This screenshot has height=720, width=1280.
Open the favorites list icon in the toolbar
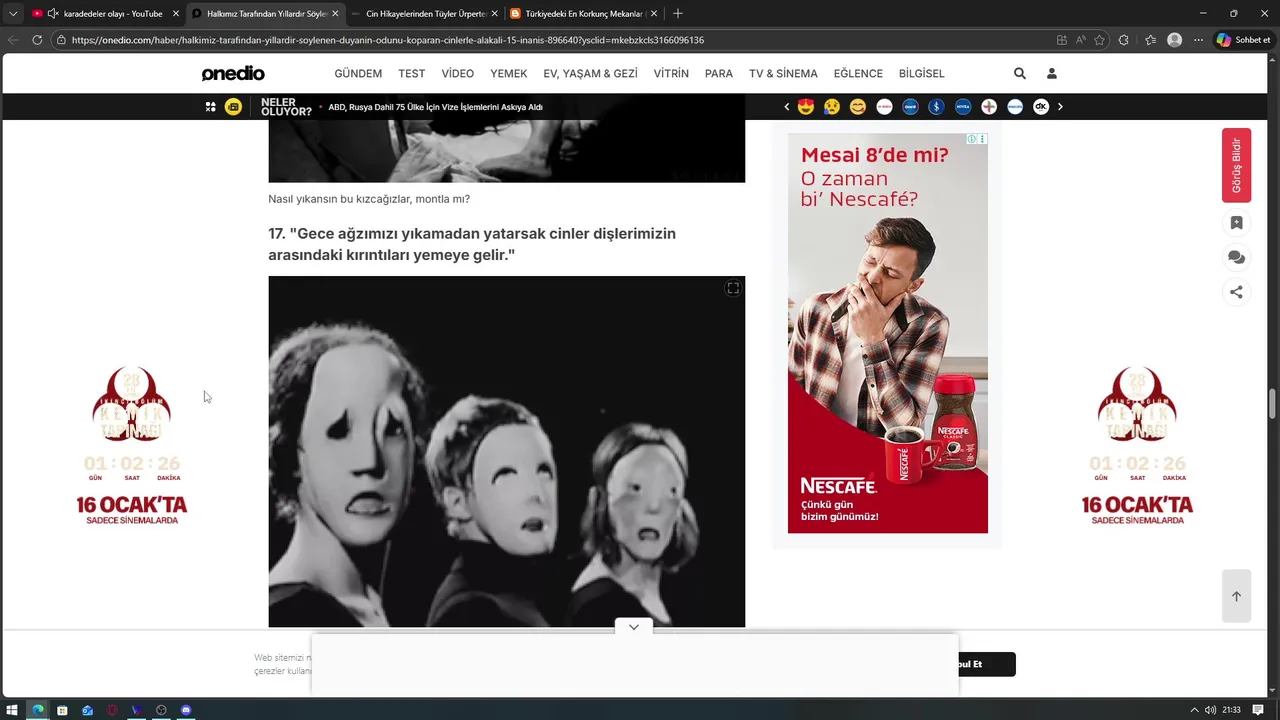[1150, 40]
